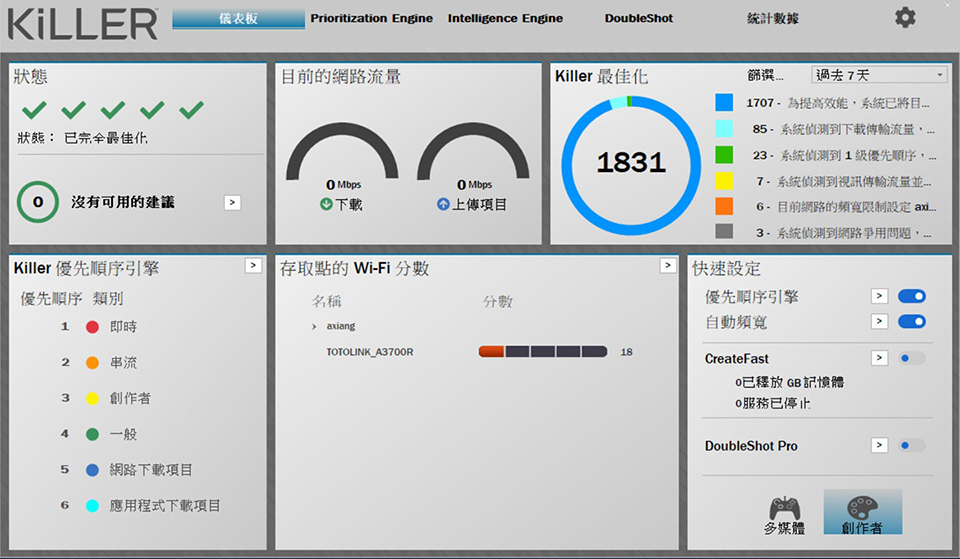Screen dimensions: 960x559
Task: Toggle the 優先順序引擎 switch
Action: [912, 296]
